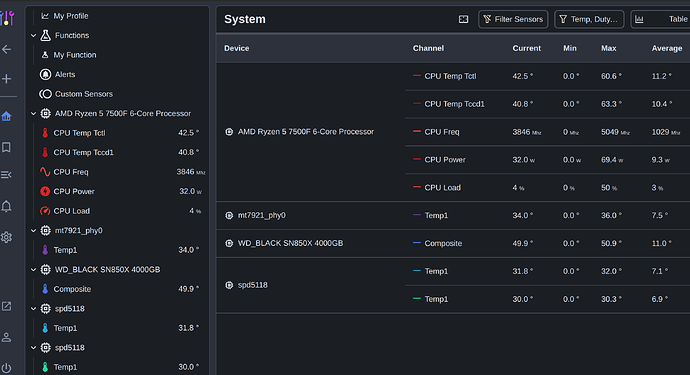The image size is (690, 375).
Task: Click the home icon in left rail
Action: coord(6,117)
